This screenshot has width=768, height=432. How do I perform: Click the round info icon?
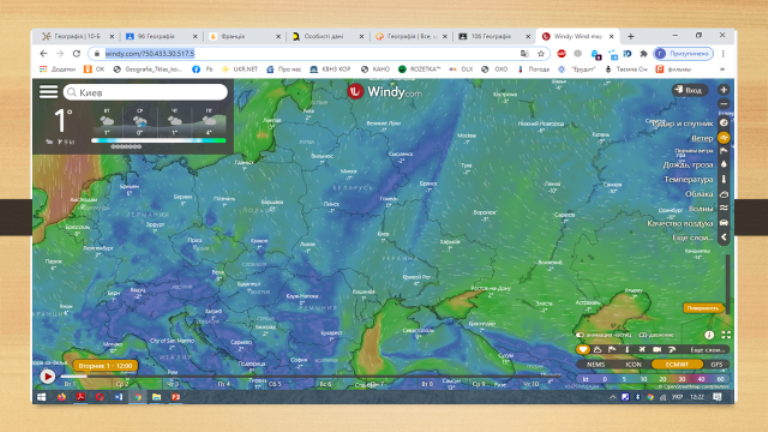(x=709, y=335)
